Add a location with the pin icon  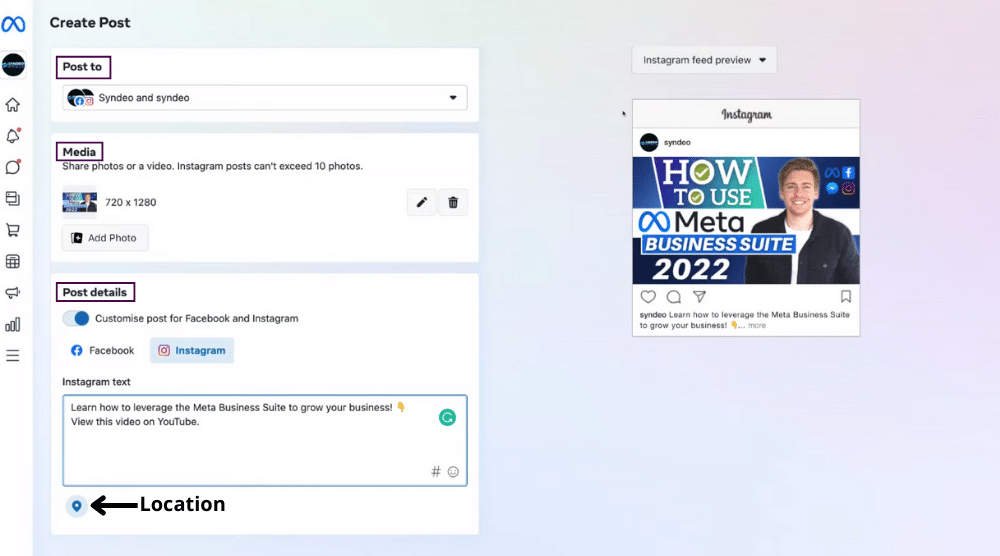[77, 506]
